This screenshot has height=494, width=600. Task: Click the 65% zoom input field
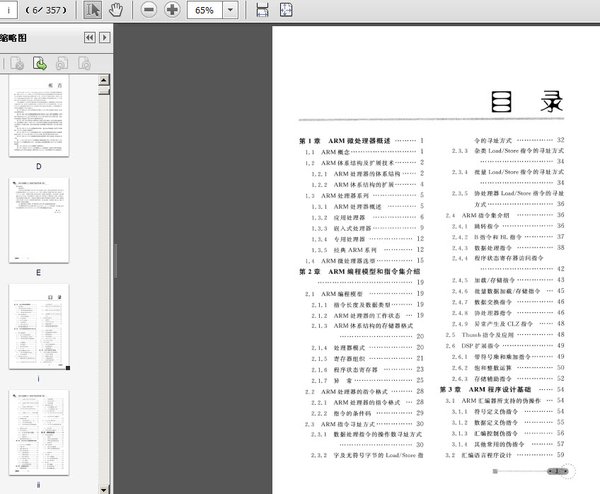(205, 10)
